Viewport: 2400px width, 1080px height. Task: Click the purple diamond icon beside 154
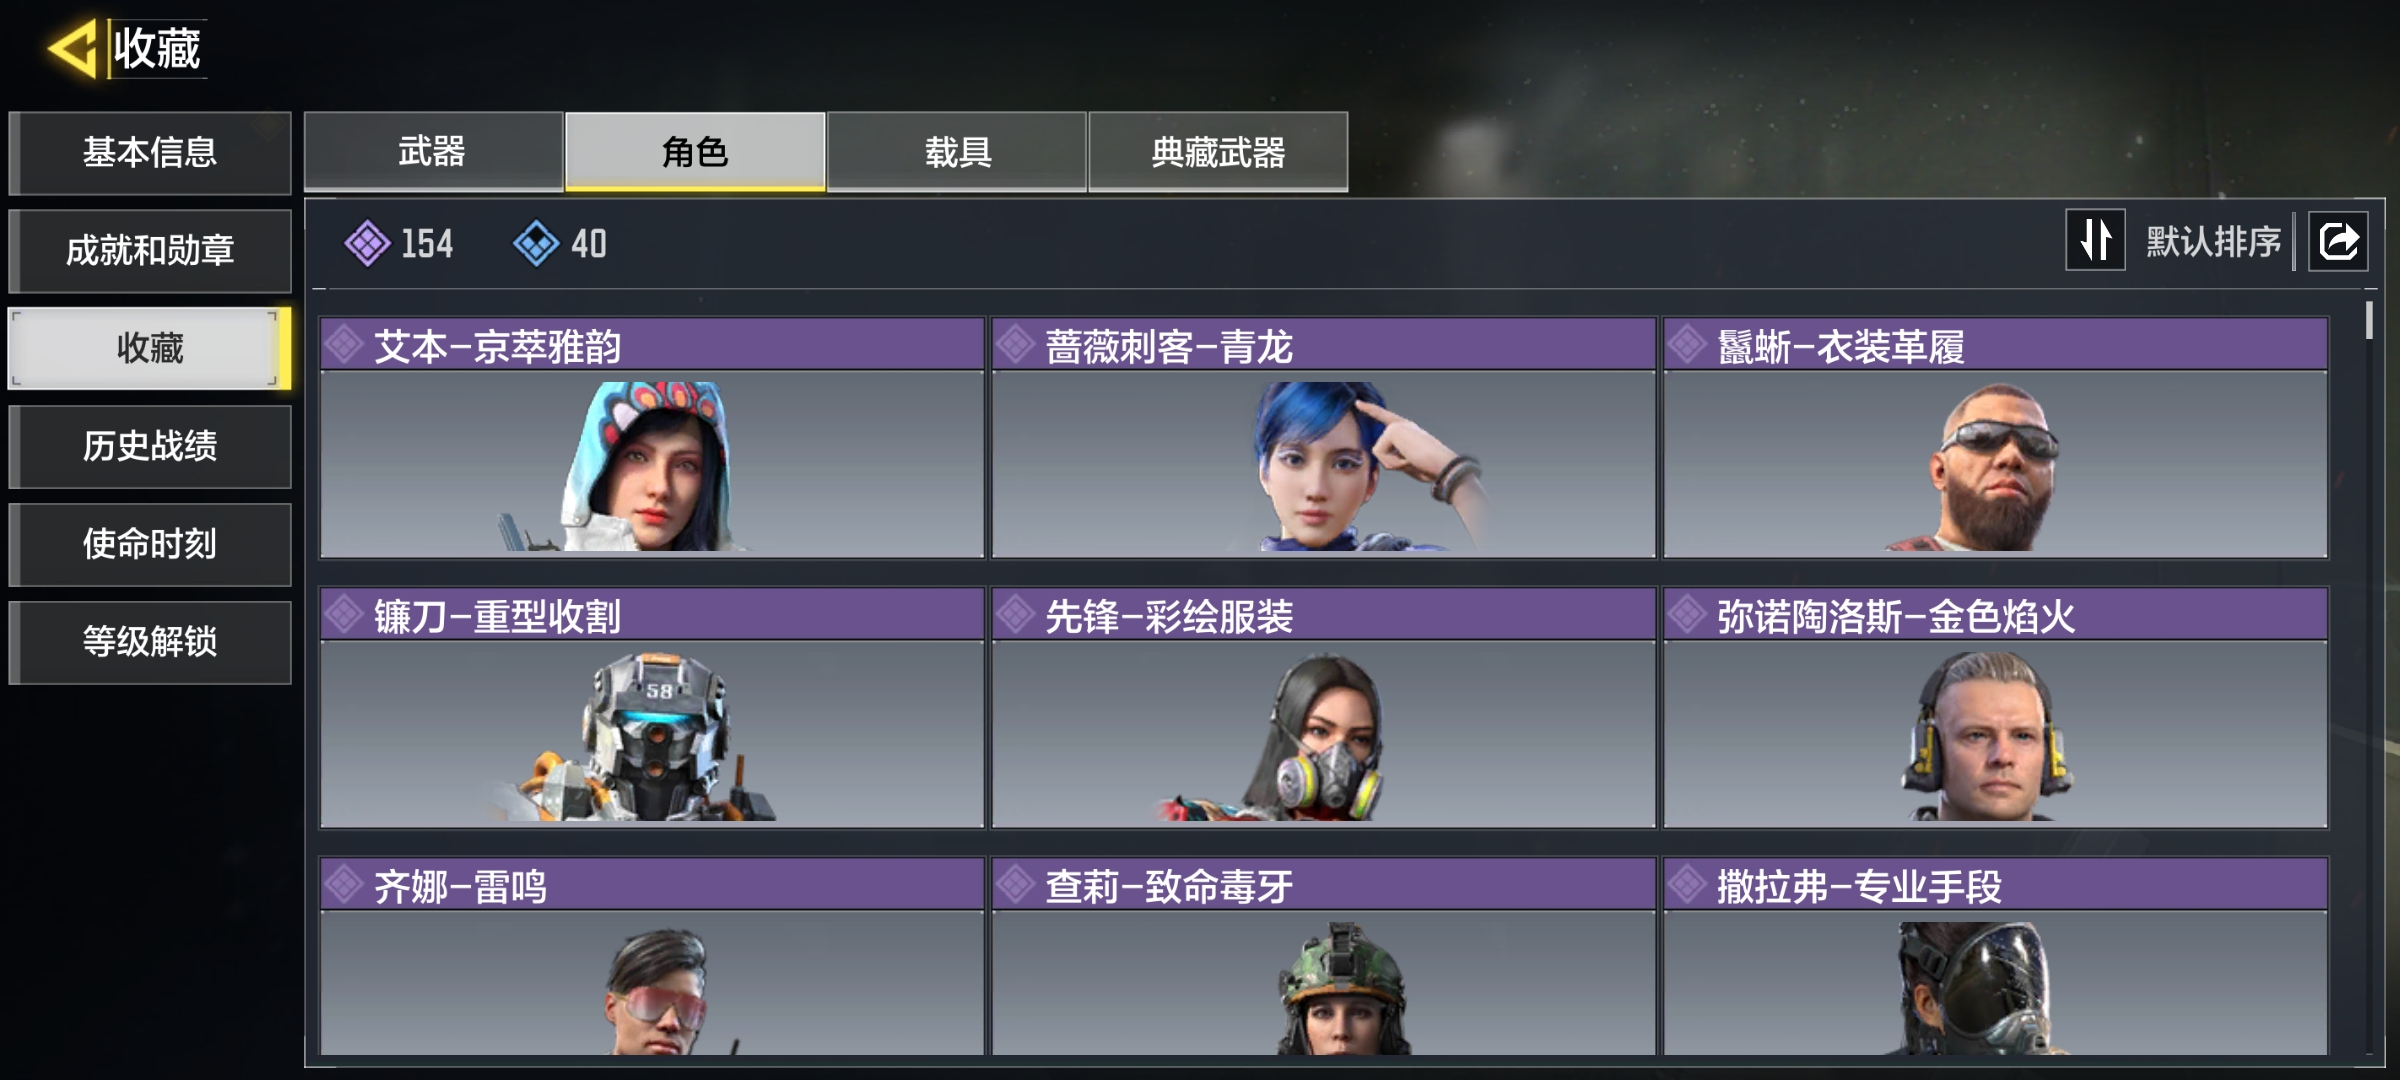(368, 243)
